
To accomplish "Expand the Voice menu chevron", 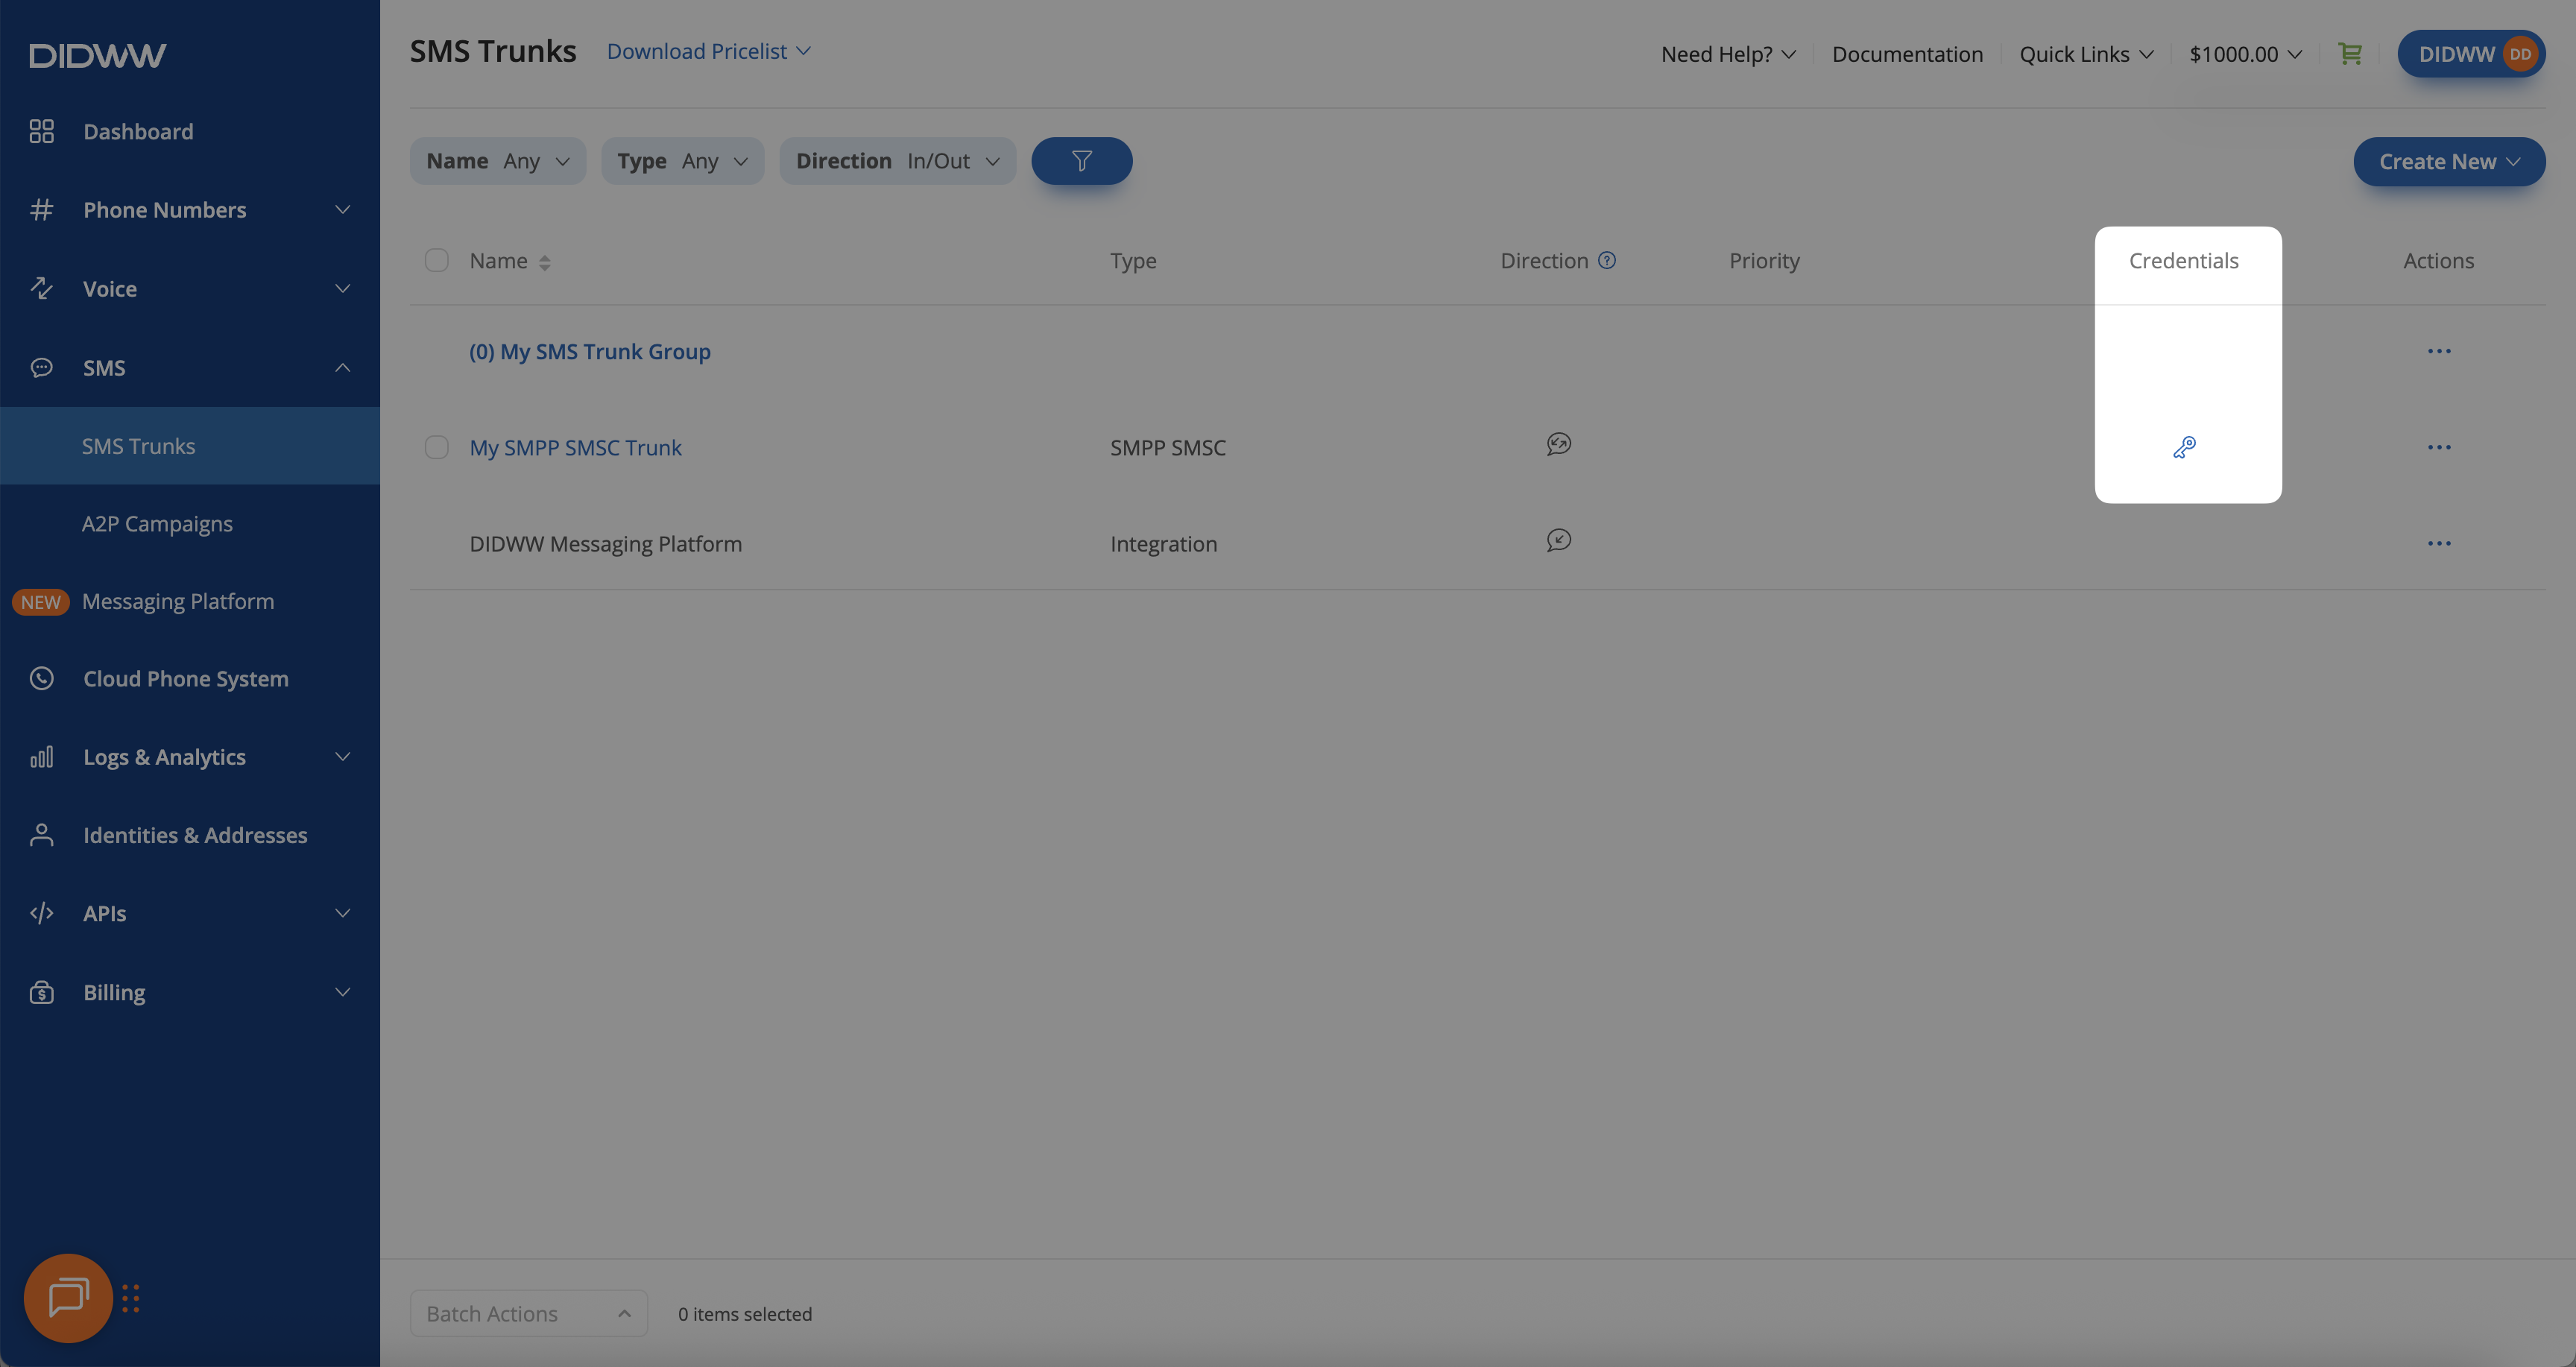I will [342, 289].
